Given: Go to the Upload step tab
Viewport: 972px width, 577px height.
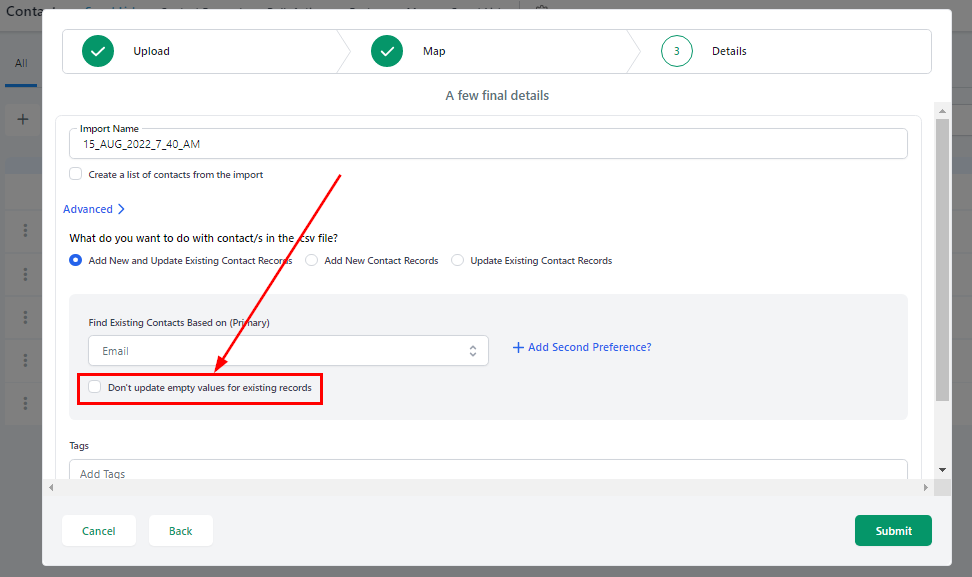Looking at the screenshot, I should [x=151, y=51].
